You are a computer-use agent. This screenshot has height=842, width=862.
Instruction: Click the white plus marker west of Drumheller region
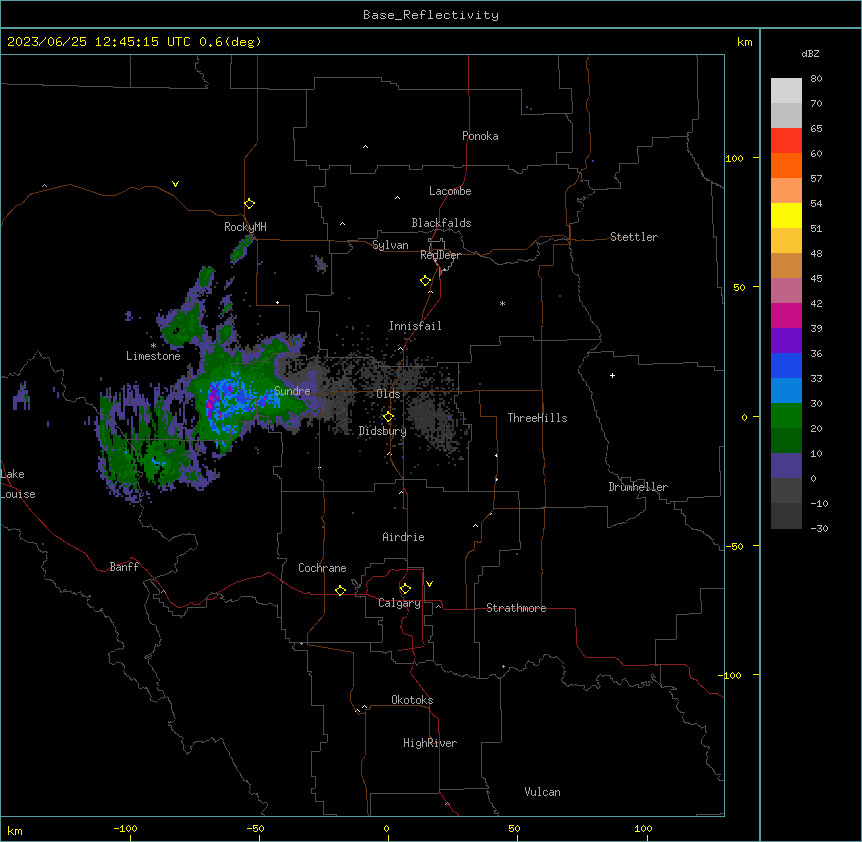612,375
